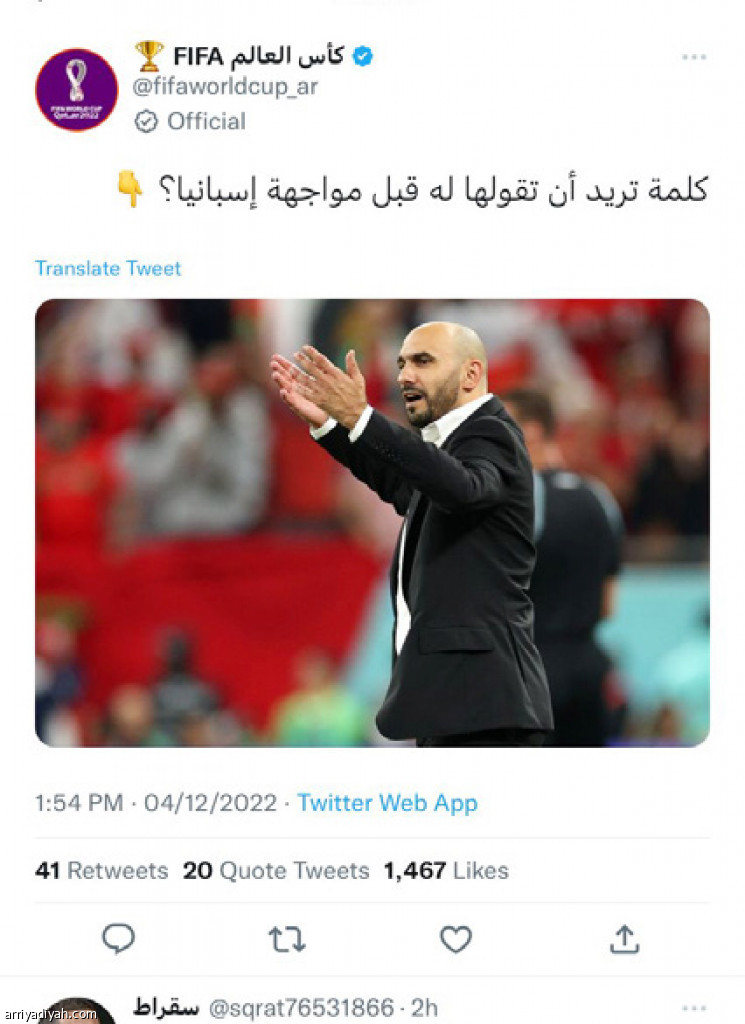Click the FIFA كأس العالم account name

click(258, 57)
